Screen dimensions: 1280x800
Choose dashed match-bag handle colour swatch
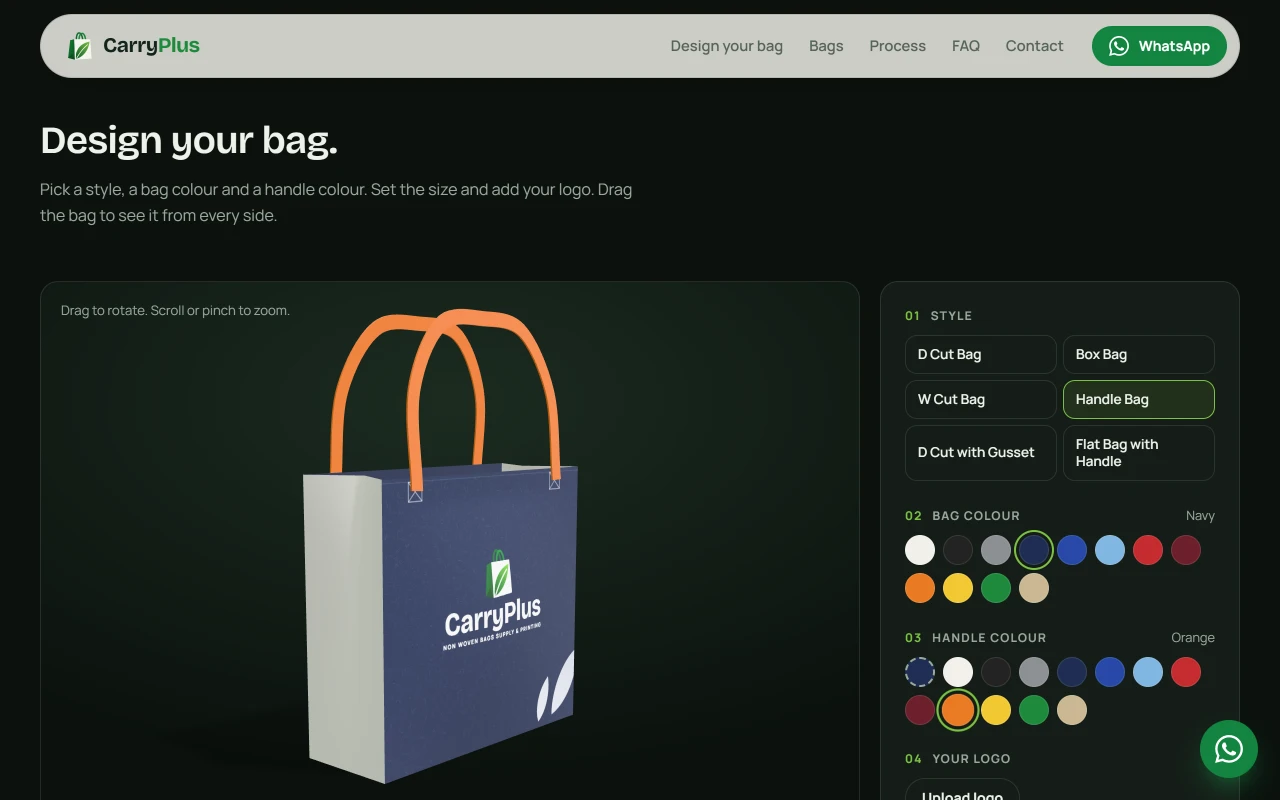920,672
